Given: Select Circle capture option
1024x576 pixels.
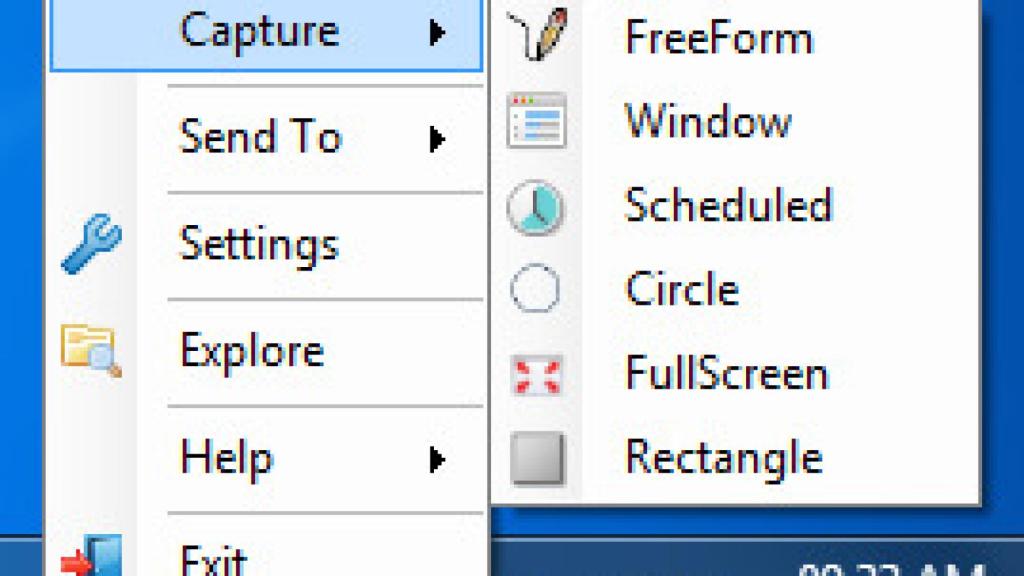Looking at the screenshot, I should pyautogui.click(x=681, y=290).
